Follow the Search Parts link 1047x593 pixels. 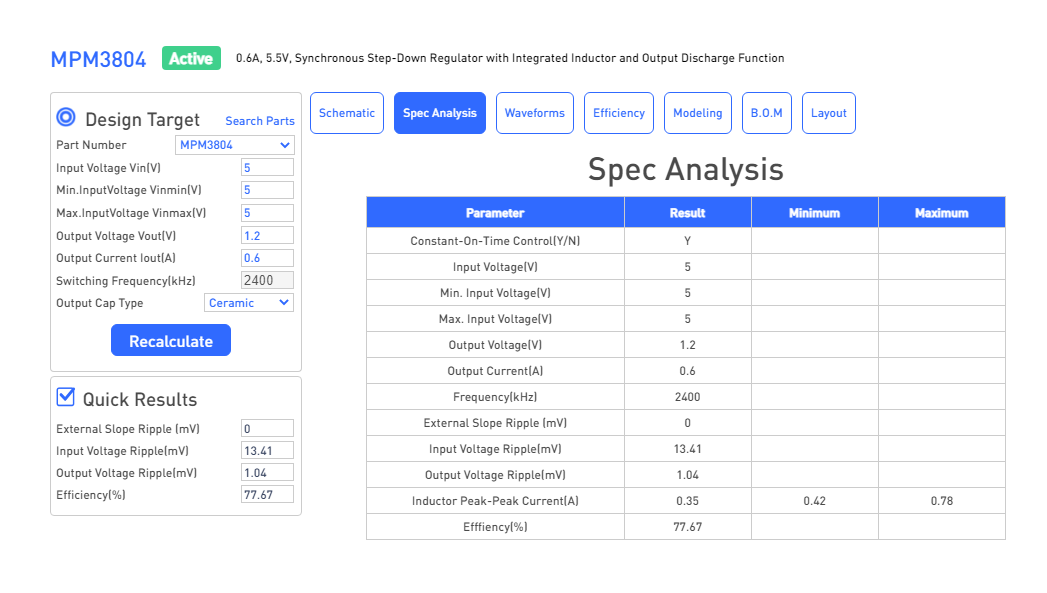tap(260, 121)
